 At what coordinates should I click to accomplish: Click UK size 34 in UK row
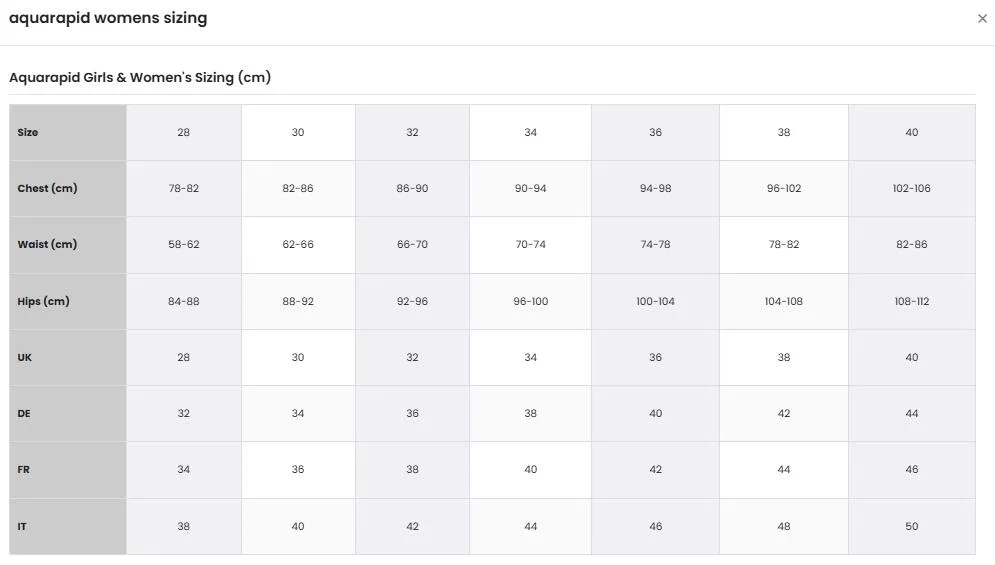530,357
